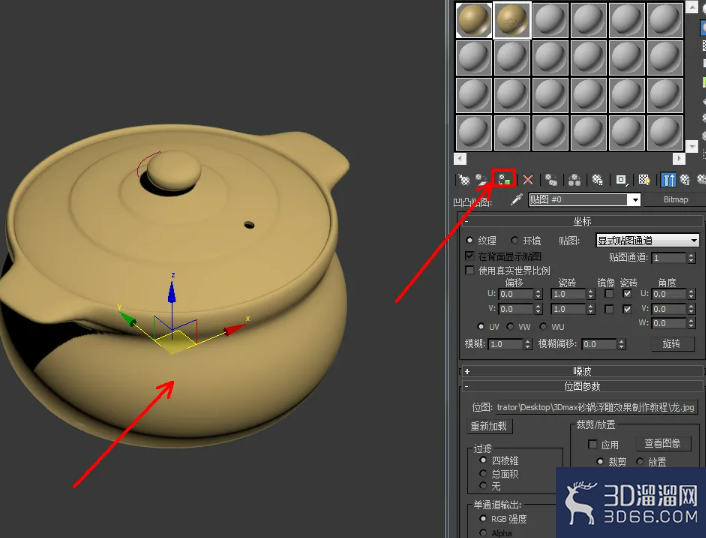Click the V 瓷砖 spinner arrows

click(591, 309)
